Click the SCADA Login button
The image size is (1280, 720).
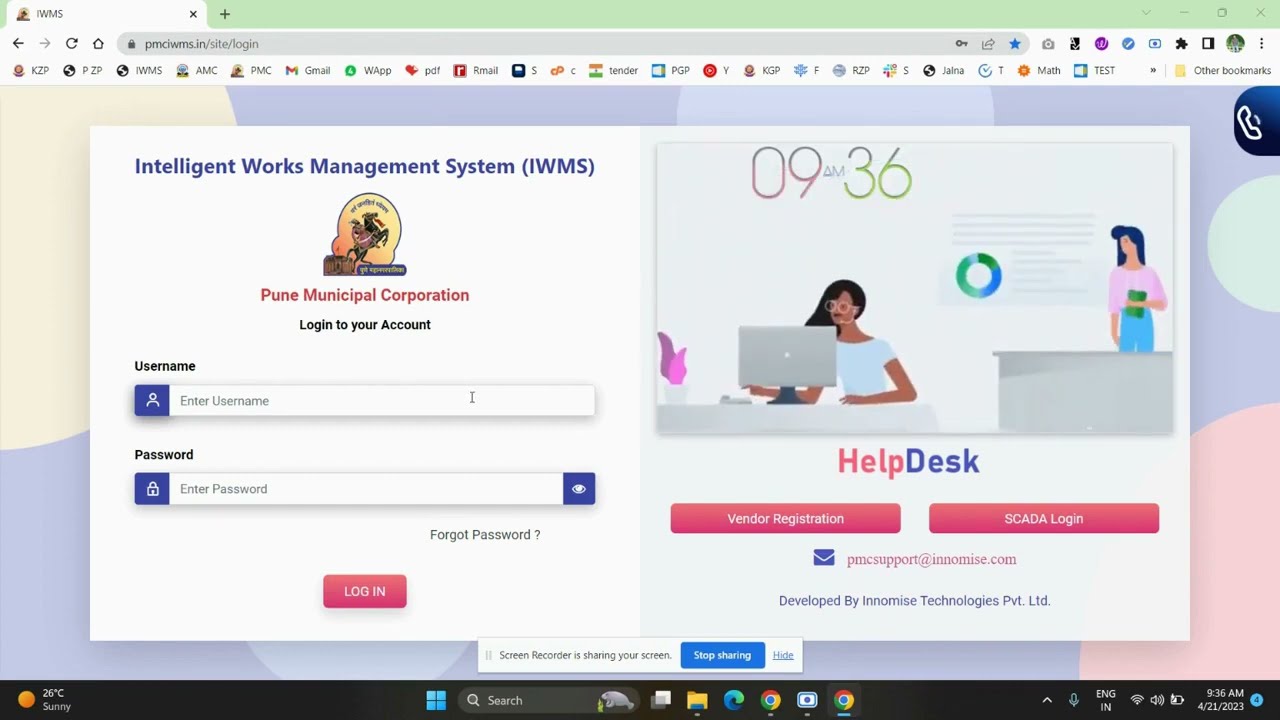click(1044, 518)
